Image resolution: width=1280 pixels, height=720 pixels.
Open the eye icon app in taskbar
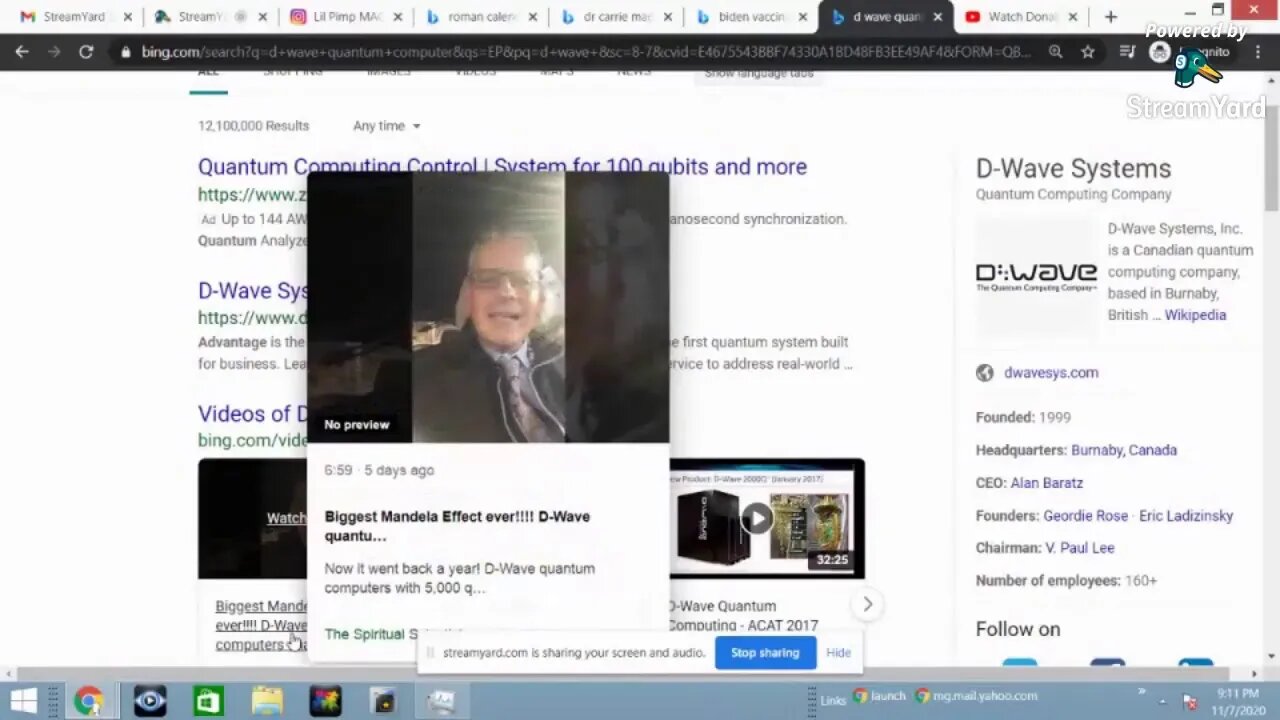click(150, 701)
